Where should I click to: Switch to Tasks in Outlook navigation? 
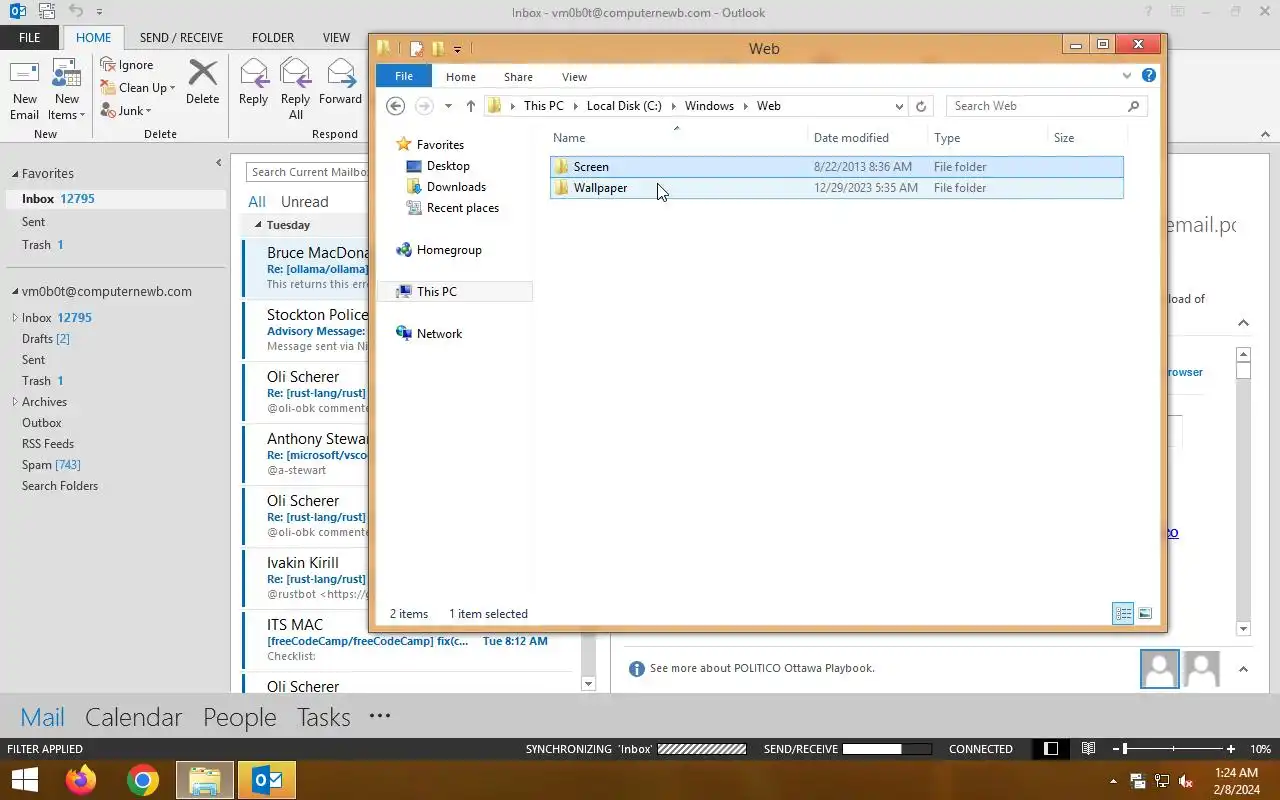pos(323,717)
